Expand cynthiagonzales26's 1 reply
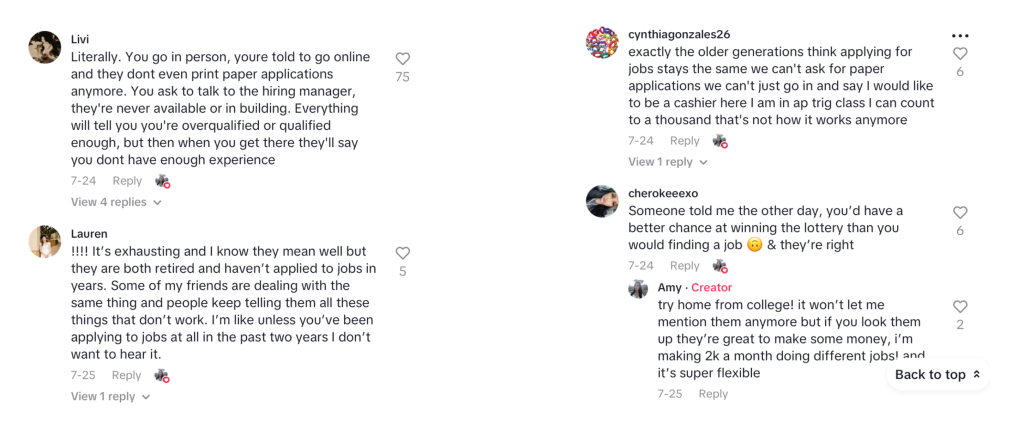The height and width of the screenshot is (430, 1024). pyautogui.click(x=667, y=162)
